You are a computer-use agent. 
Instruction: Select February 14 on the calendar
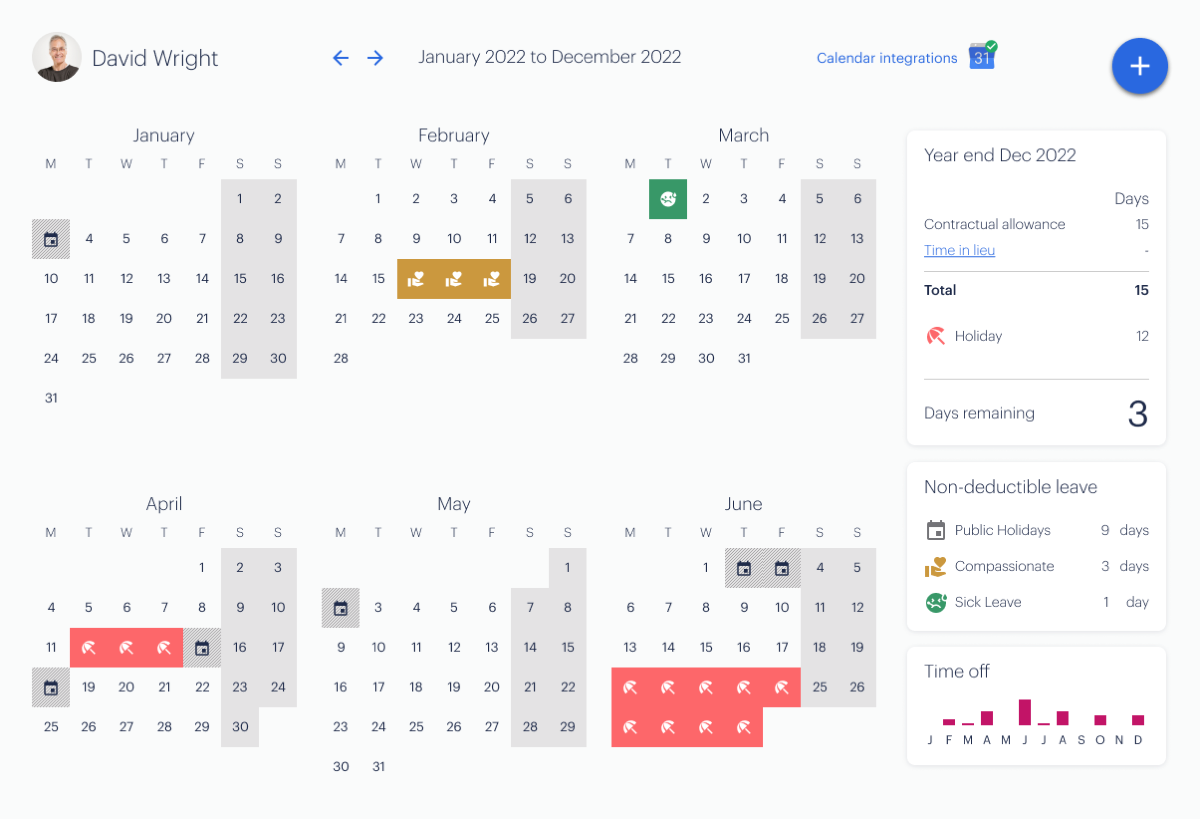coord(341,279)
